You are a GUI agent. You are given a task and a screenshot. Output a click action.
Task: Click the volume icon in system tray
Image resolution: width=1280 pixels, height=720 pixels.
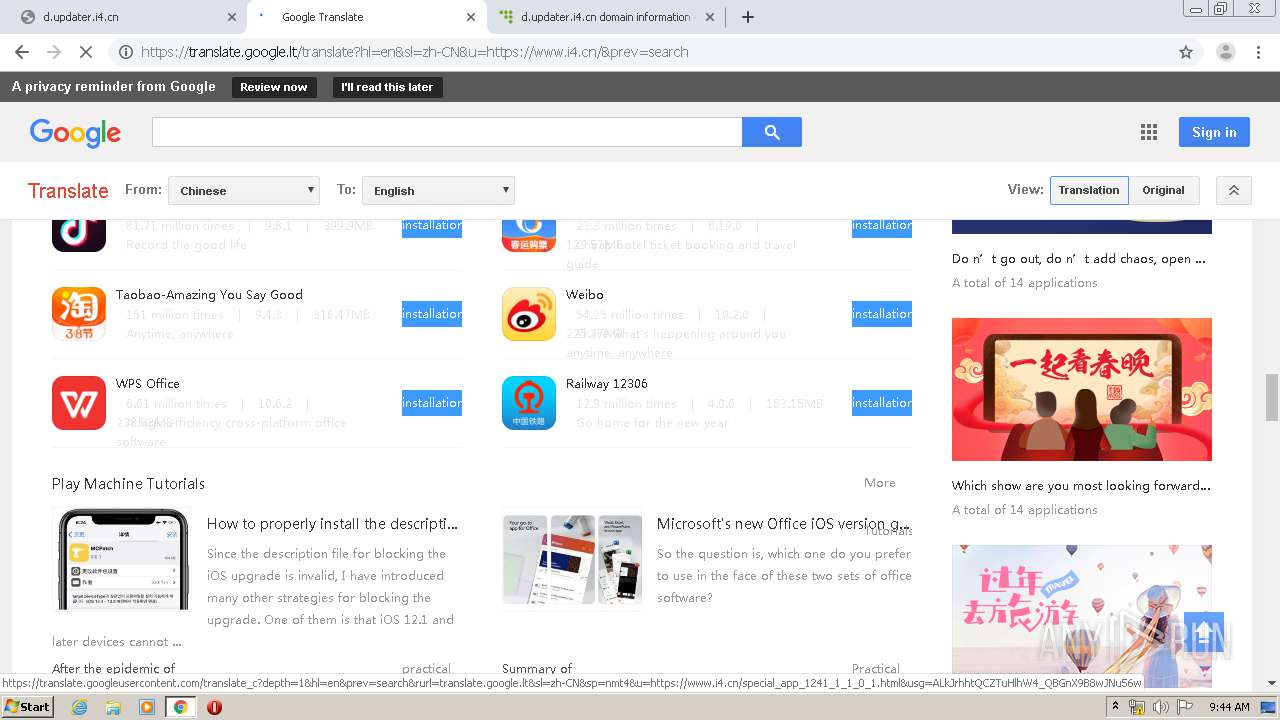click(1161, 707)
